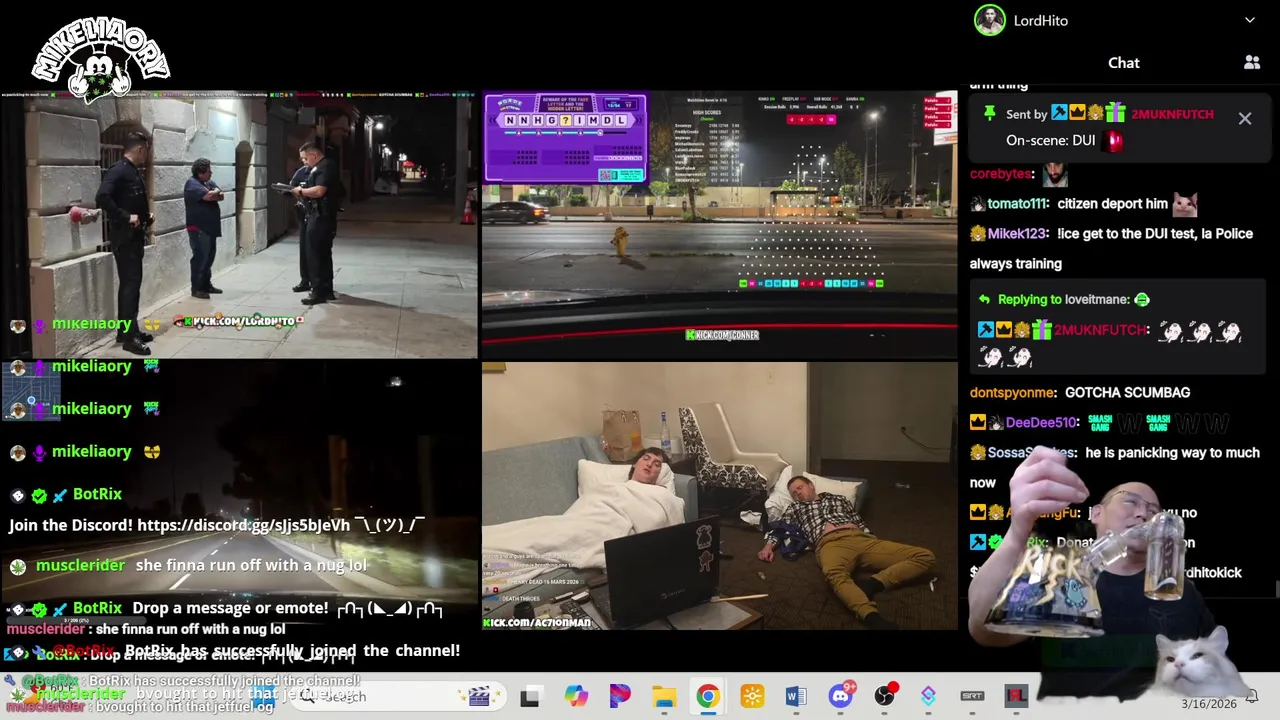Open the SRT app in the taskbar
The image size is (1280, 720).
(x=972, y=696)
